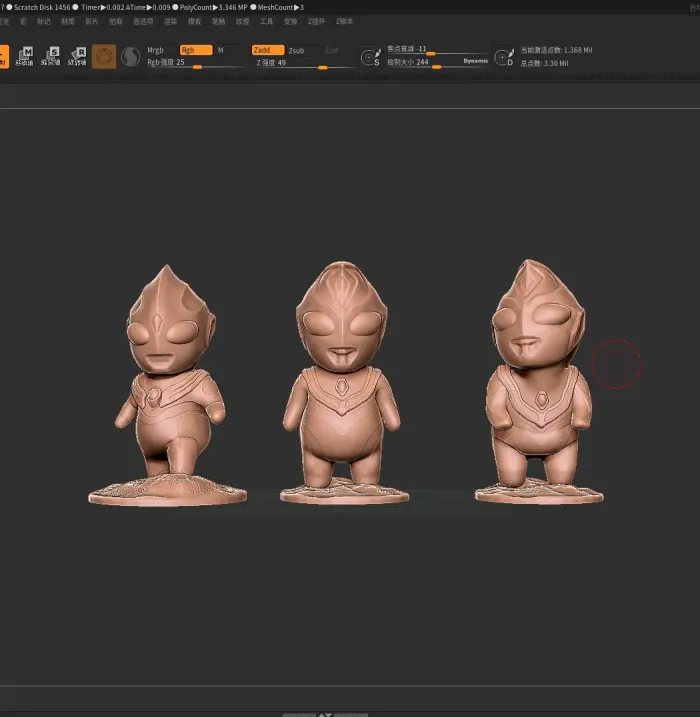Toggle the Zadd sculpt mode
The height and width of the screenshot is (717, 700).
[268, 50]
